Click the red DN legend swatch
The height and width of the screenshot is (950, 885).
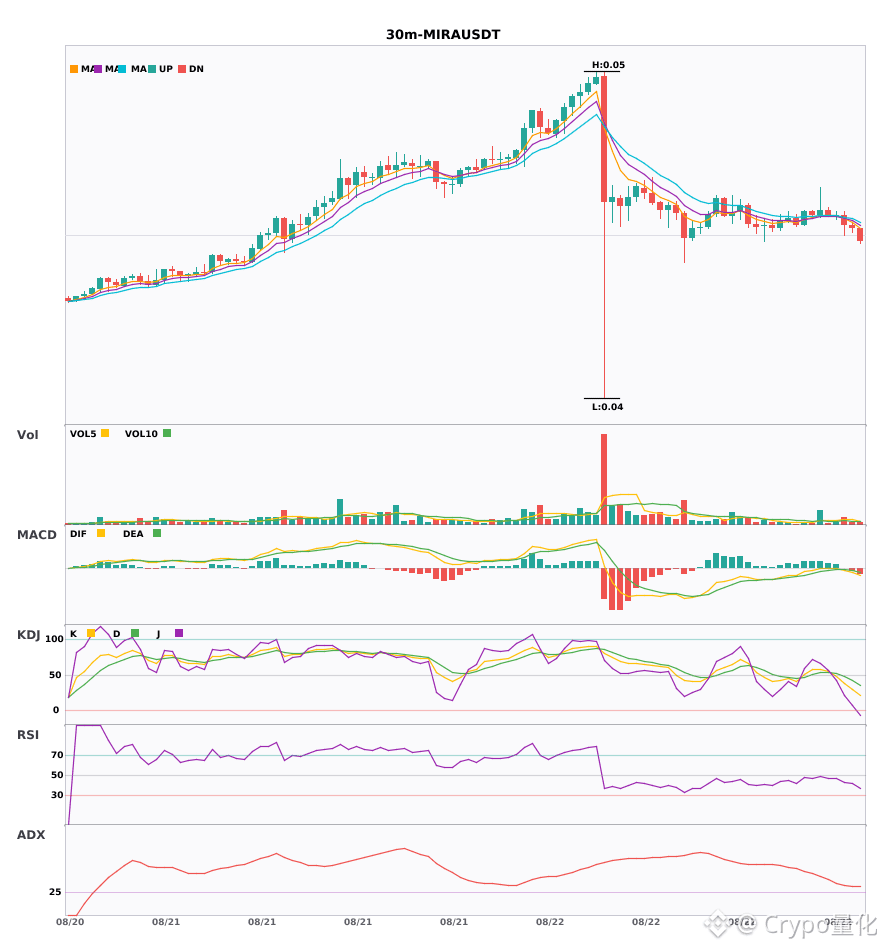182,69
